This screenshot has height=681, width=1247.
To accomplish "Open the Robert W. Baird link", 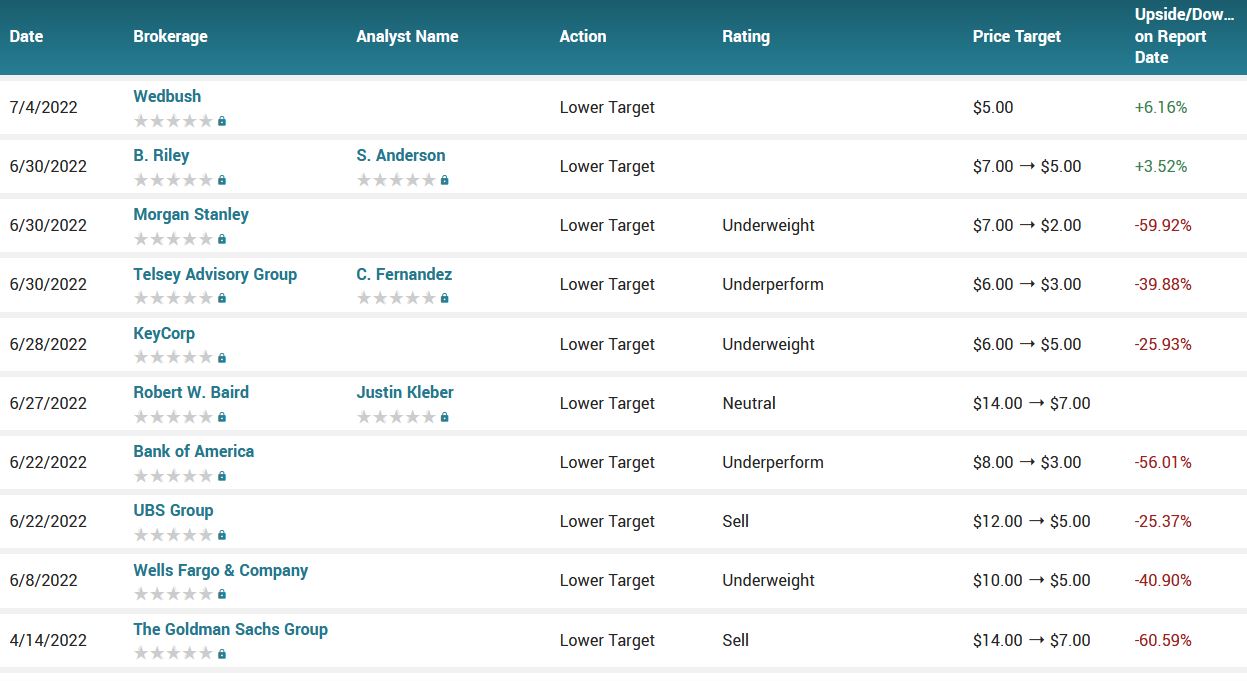I will pos(191,392).
